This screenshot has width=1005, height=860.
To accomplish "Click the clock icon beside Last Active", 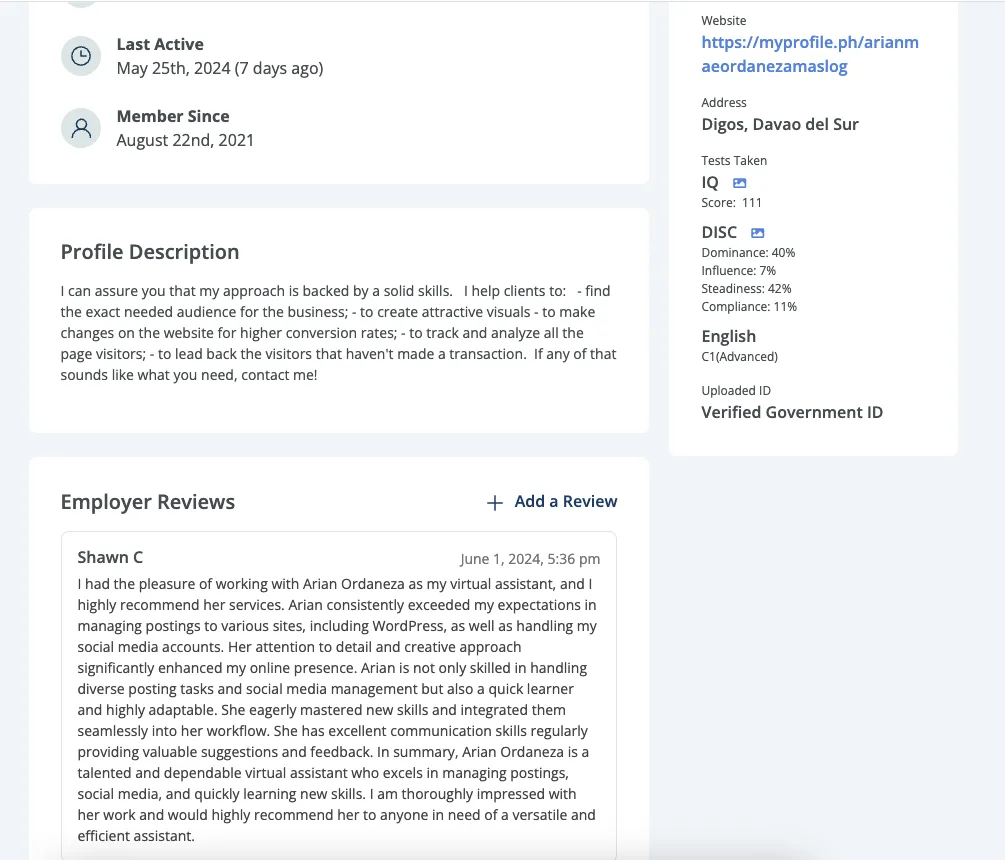I will [x=81, y=57].
